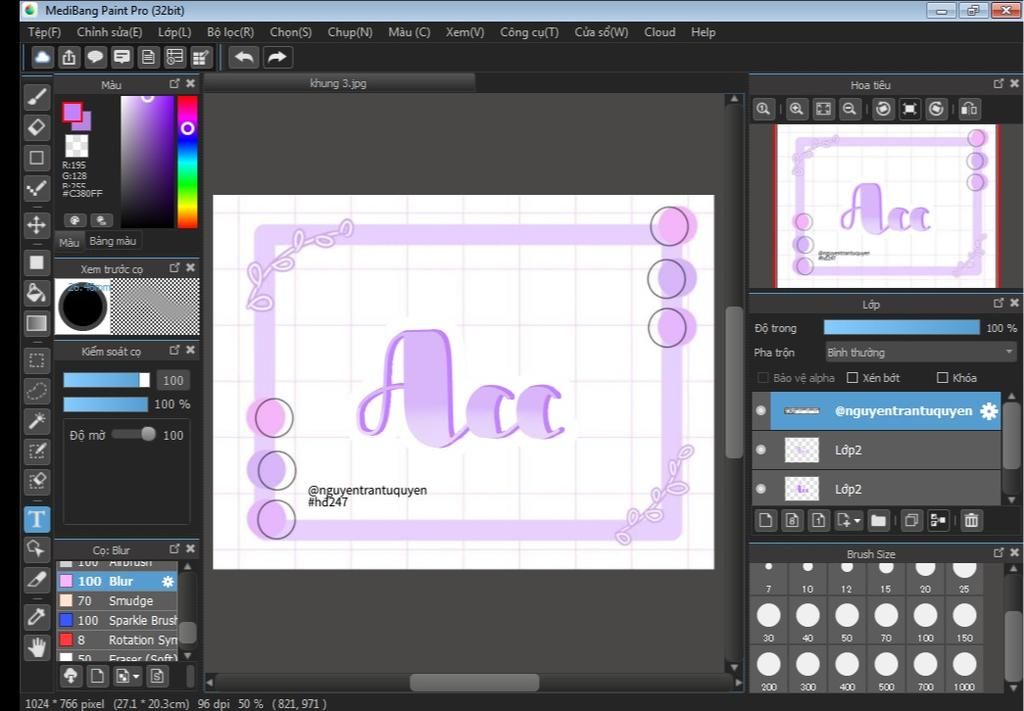
Task: Adjust the Độ trong opacity slider
Action: coord(901,328)
